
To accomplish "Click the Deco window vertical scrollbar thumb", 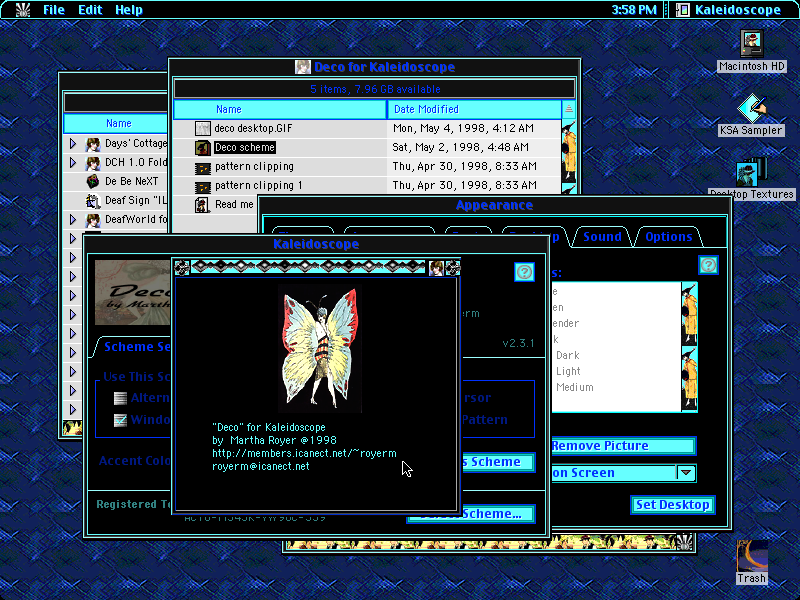I will (x=568, y=151).
